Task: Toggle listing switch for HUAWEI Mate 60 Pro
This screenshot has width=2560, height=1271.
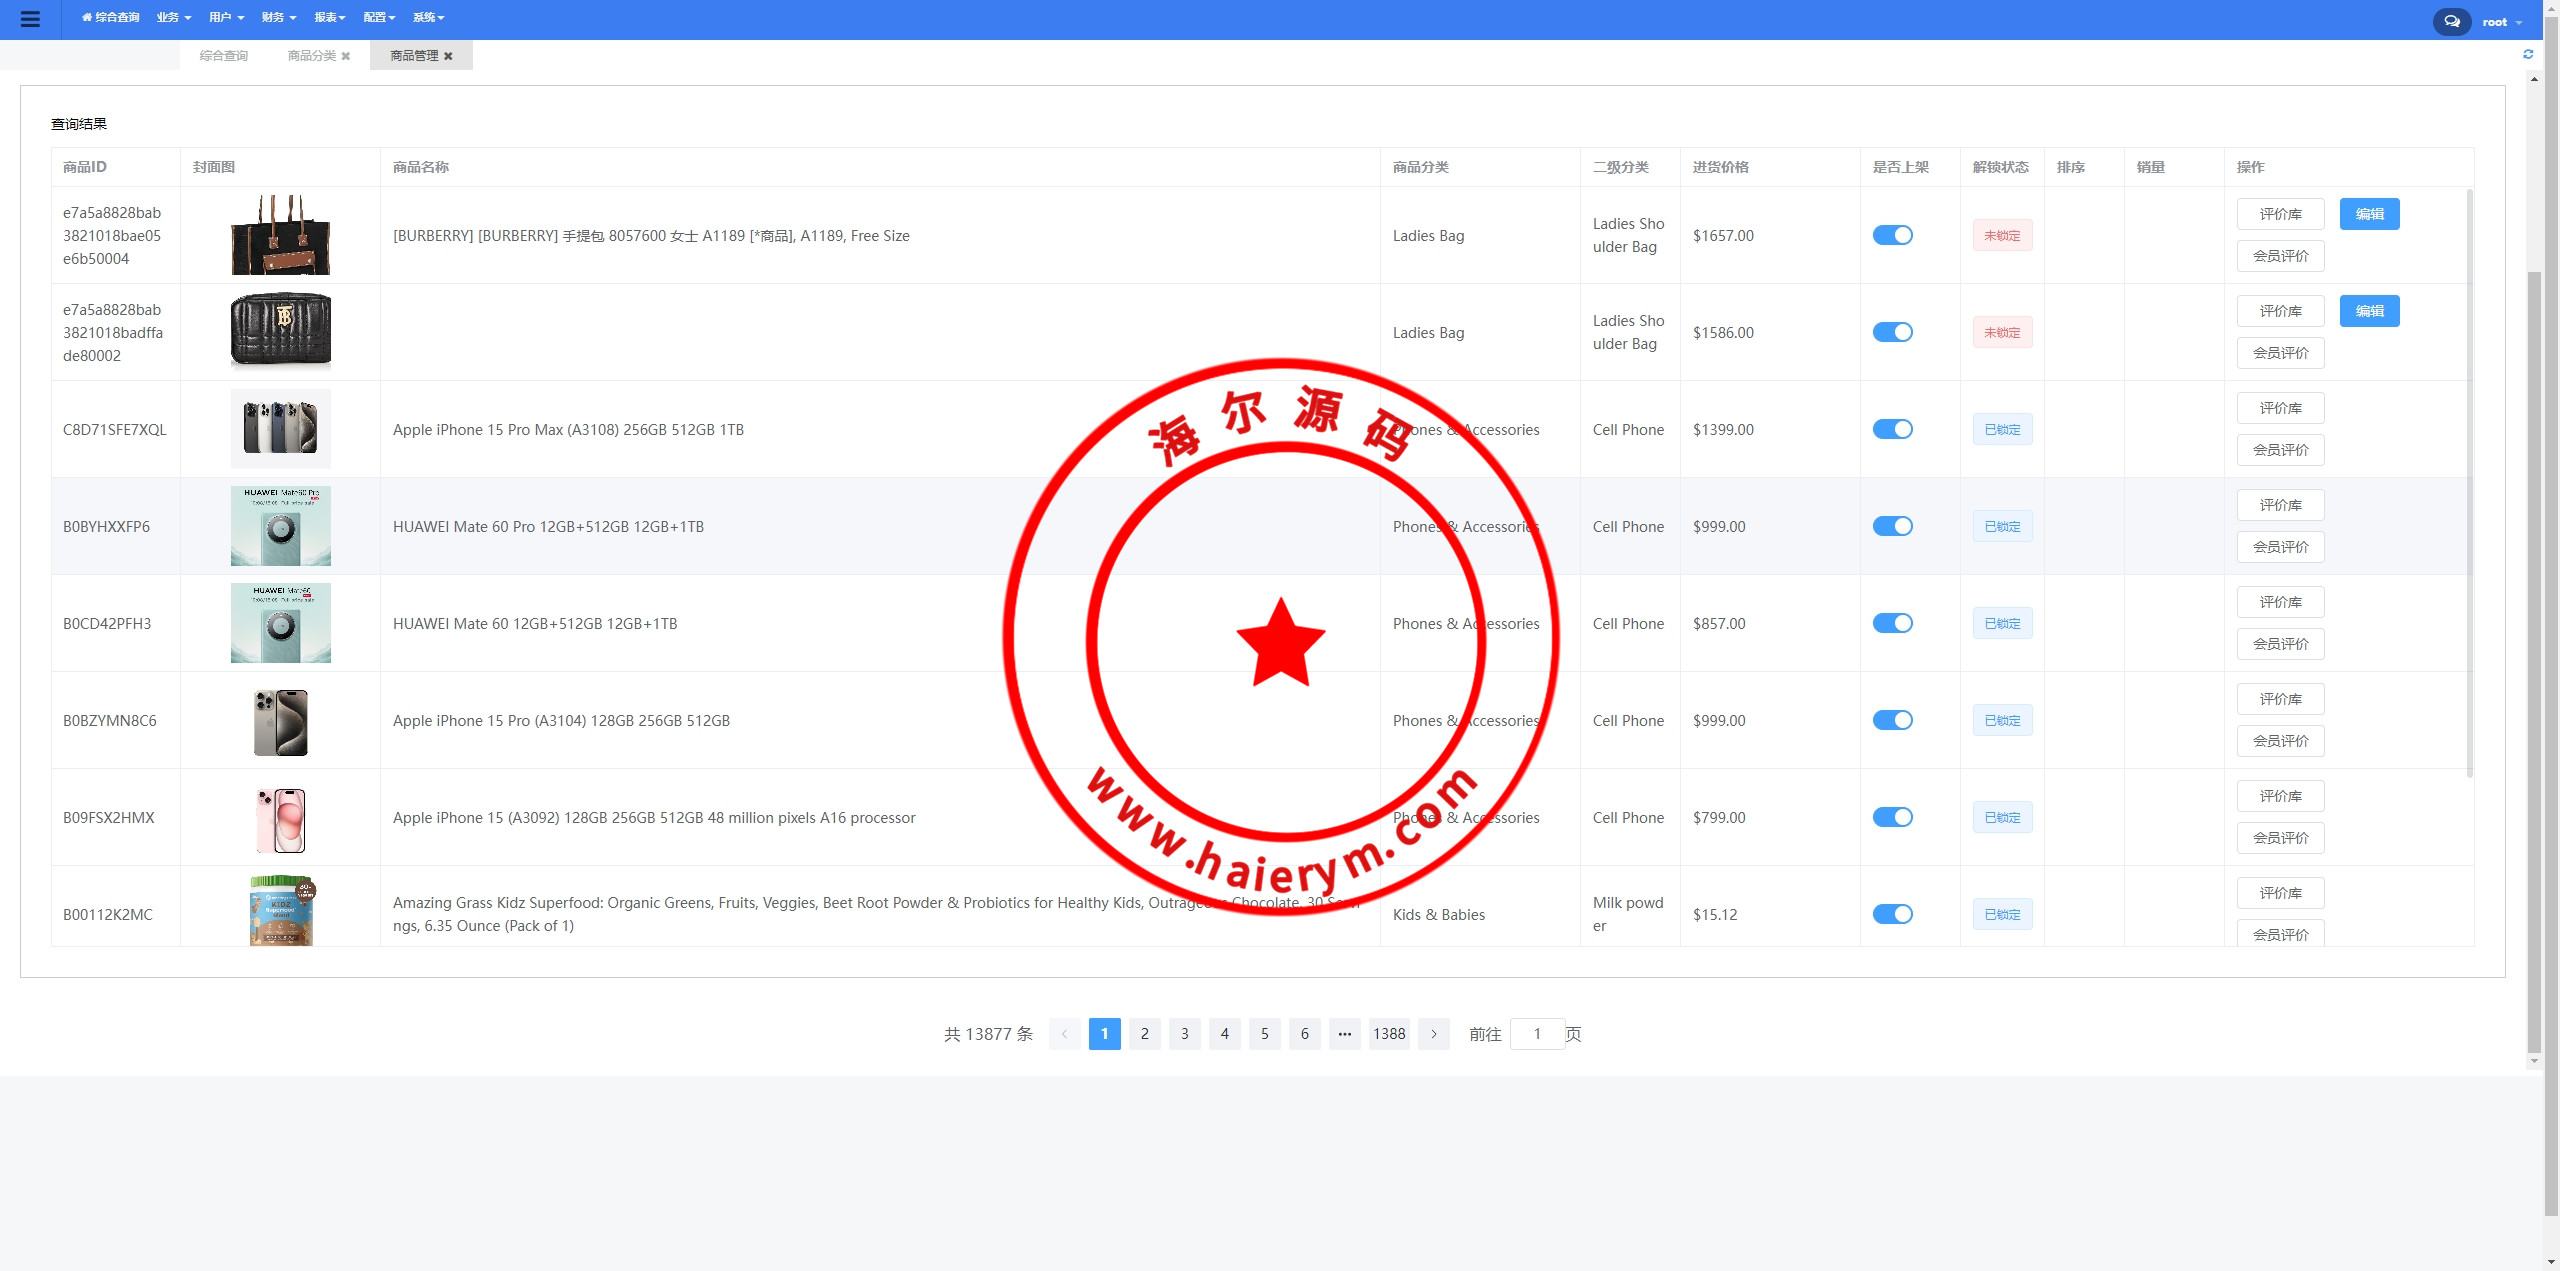Action: (x=1892, y=526)
